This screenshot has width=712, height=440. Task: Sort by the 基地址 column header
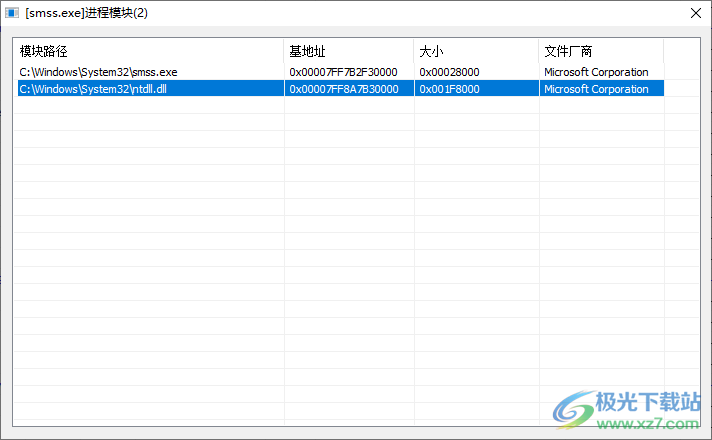pos(349,51)
